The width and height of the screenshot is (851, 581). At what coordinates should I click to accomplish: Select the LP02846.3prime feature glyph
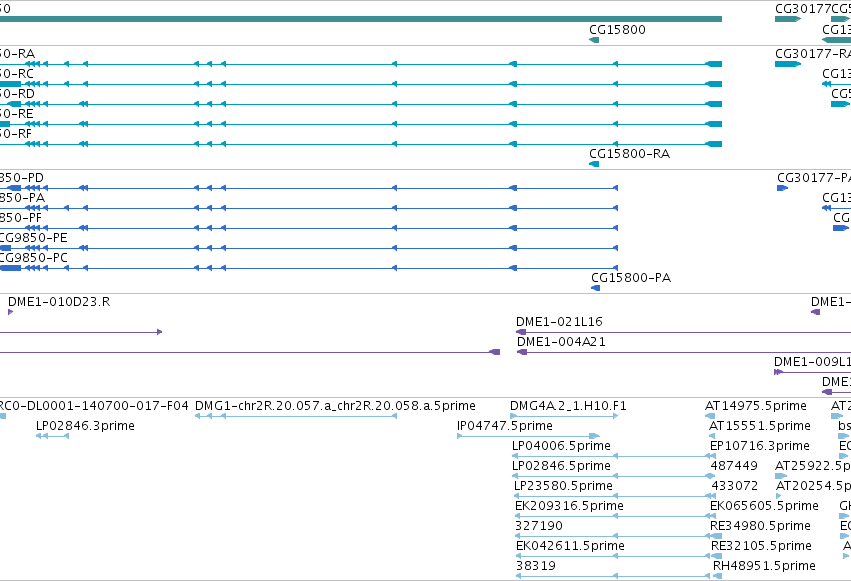[52, 436]
